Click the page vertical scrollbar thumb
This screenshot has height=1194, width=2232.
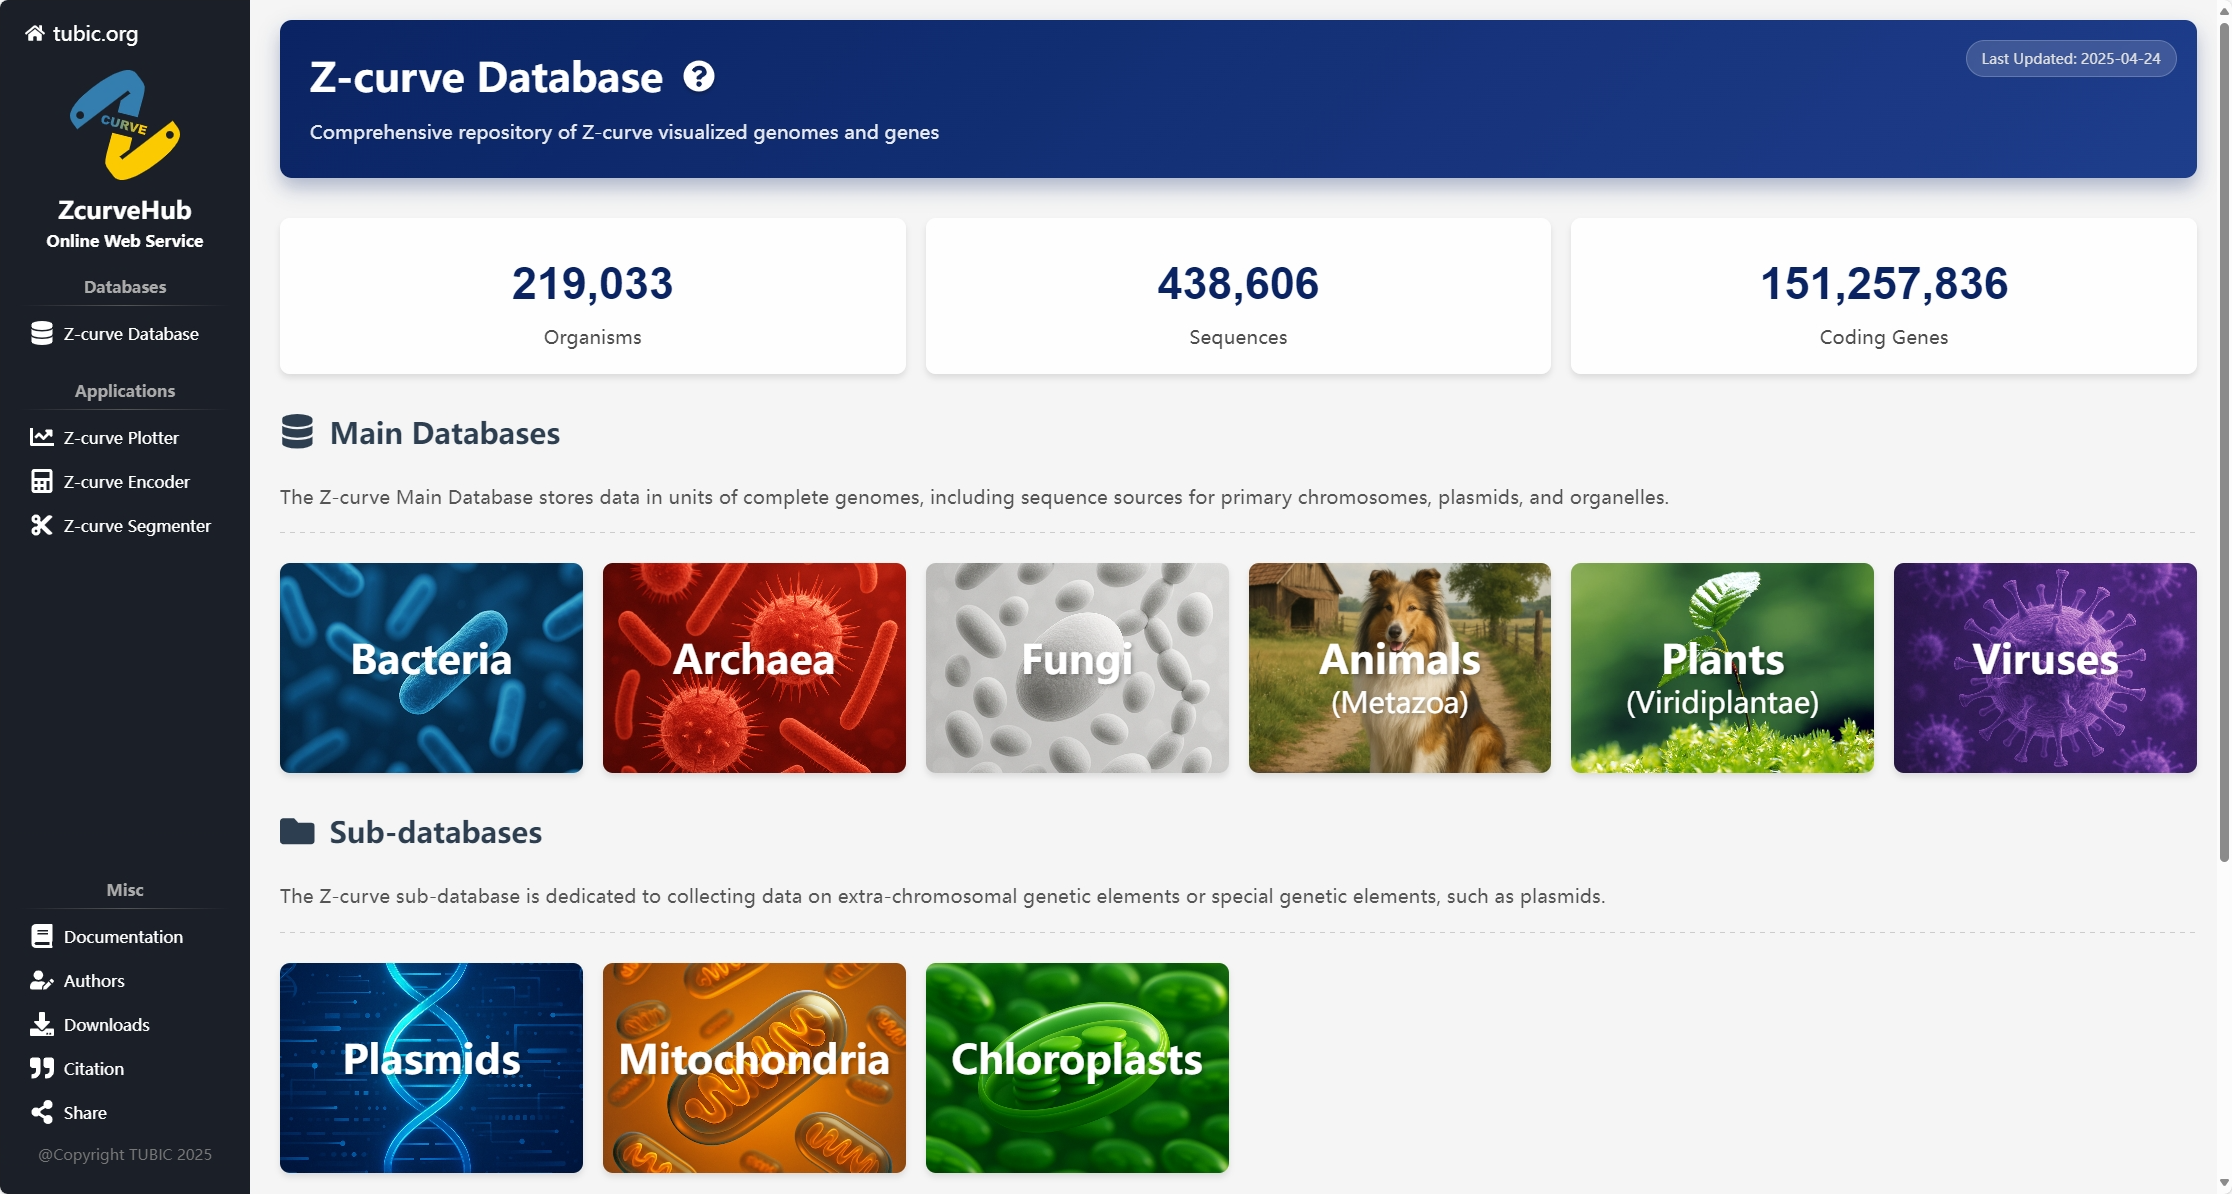coord(2224,440)
